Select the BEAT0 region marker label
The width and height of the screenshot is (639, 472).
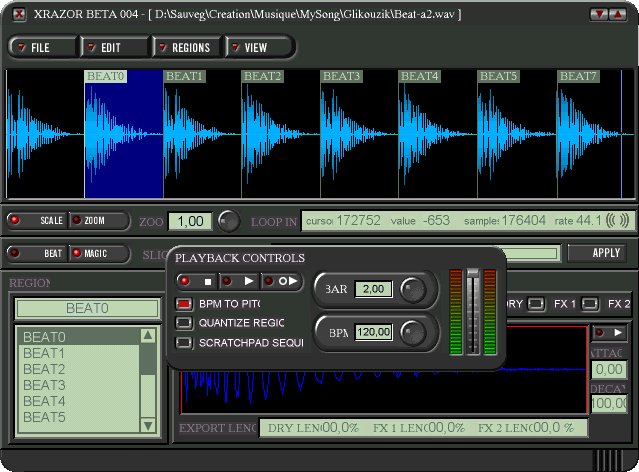click(x=106, y=76)
